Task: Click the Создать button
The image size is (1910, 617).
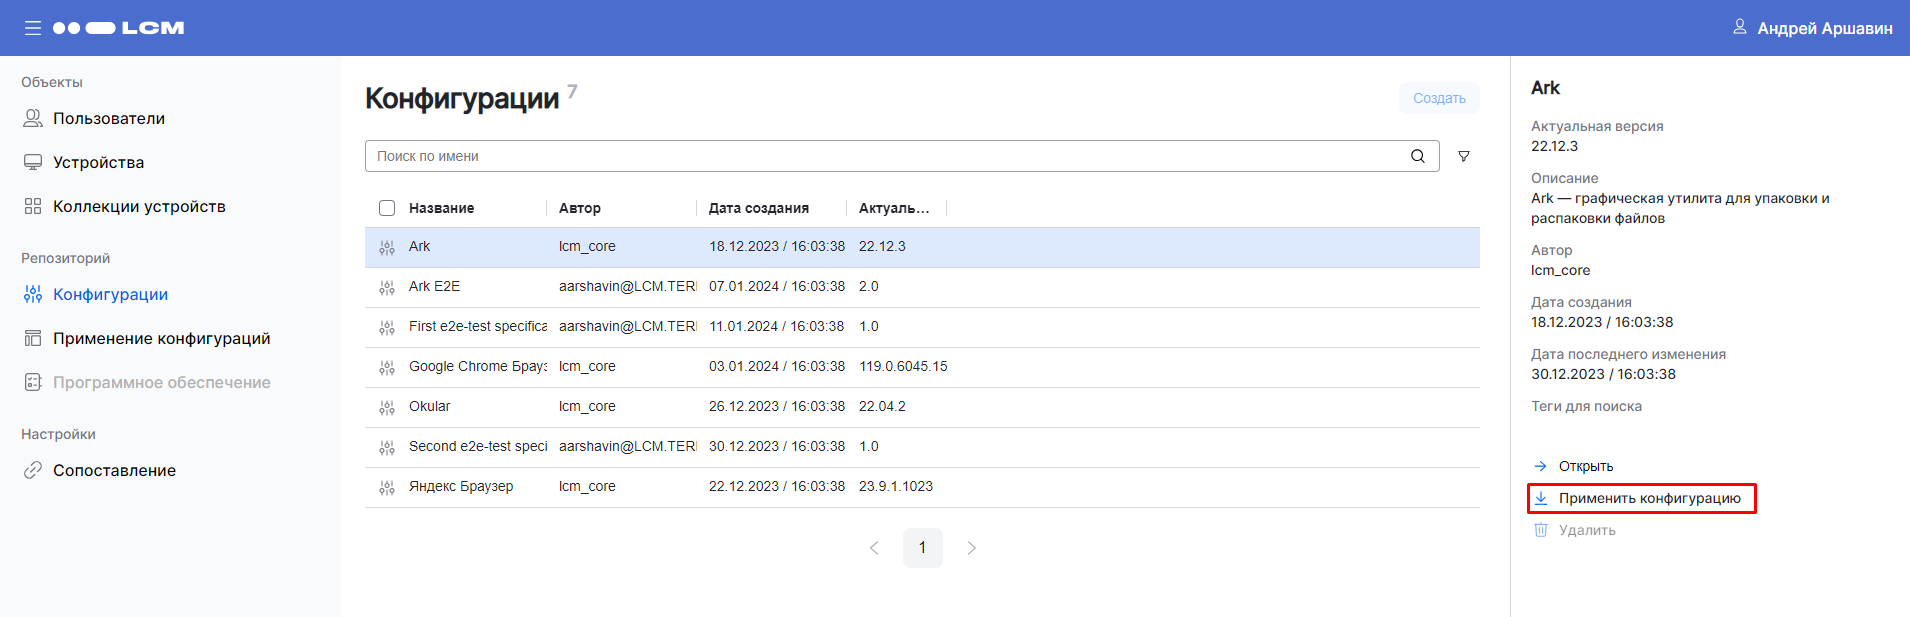Action: tap(1438, 98)
